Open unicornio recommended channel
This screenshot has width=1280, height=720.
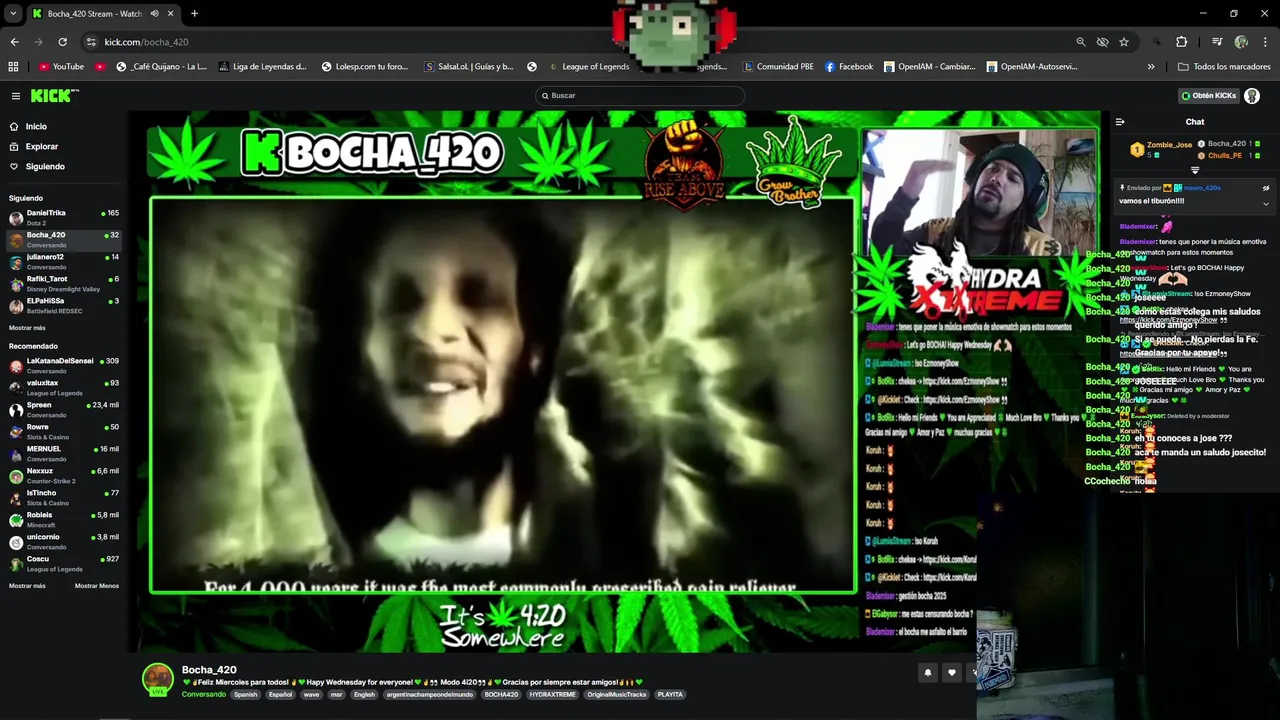click(64, 541)
